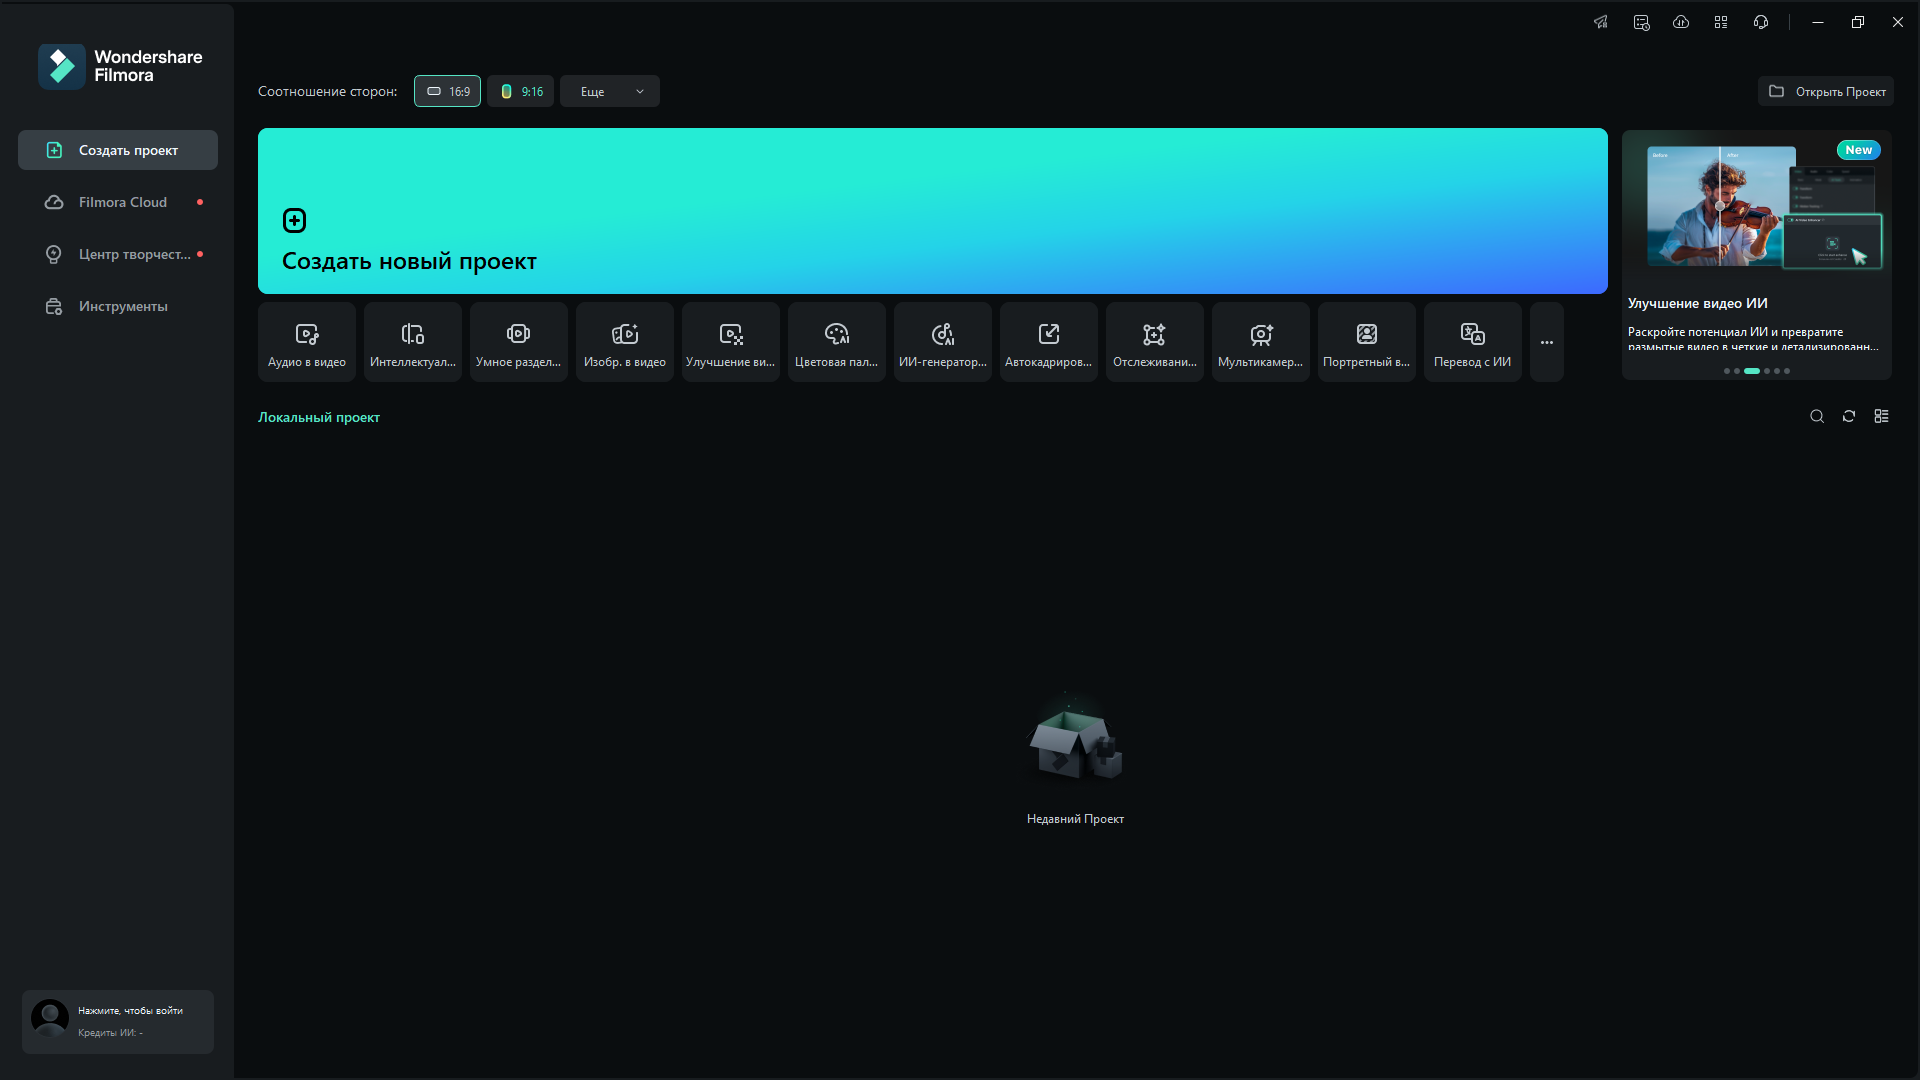Open the AI video enhancement promo thumbnail

coord(1757,207)
